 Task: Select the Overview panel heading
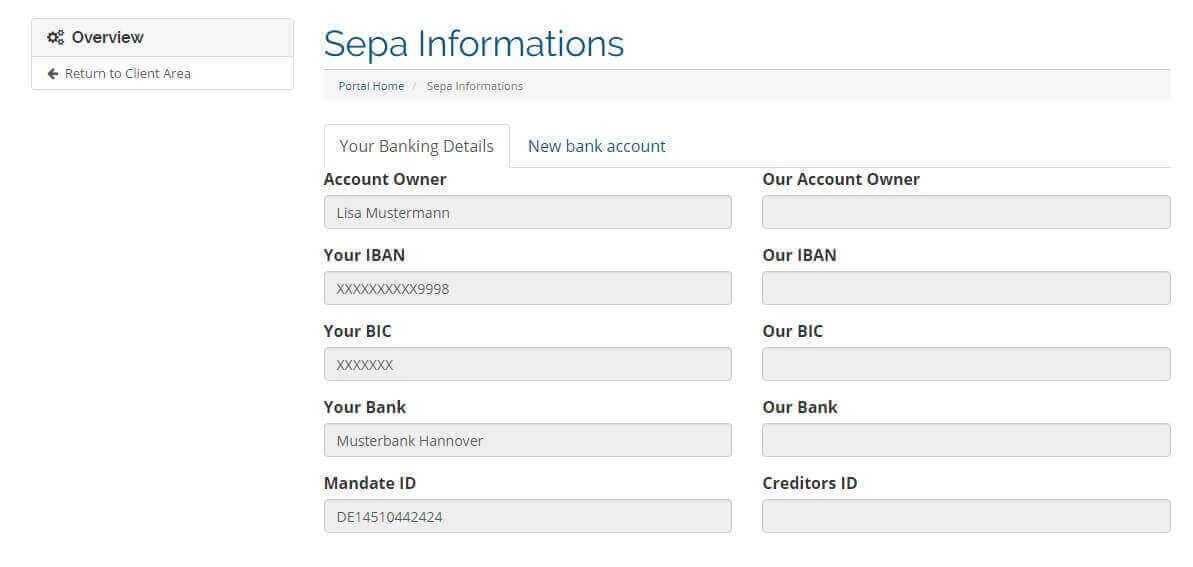(x=107, y=38)
